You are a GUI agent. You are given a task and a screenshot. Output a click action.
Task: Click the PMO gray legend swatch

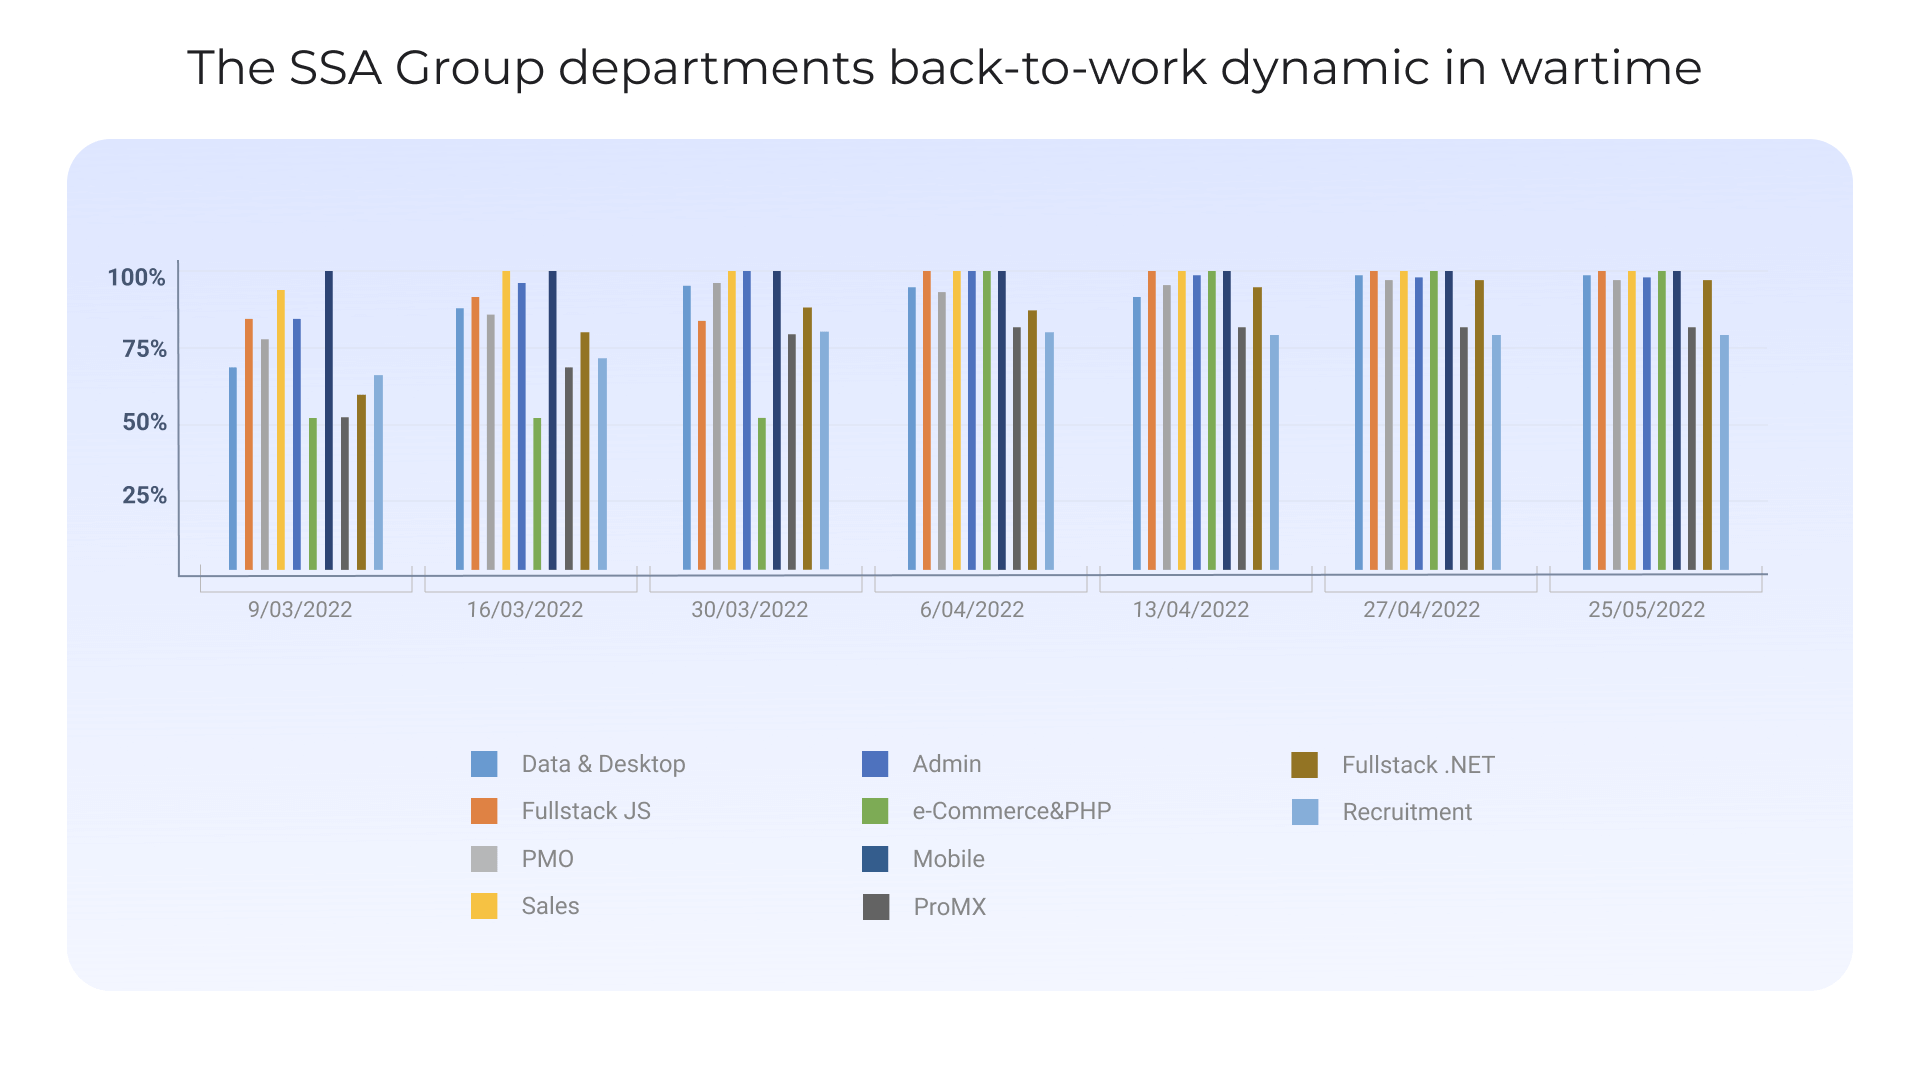pyautogui.click(x=484, y=859)
